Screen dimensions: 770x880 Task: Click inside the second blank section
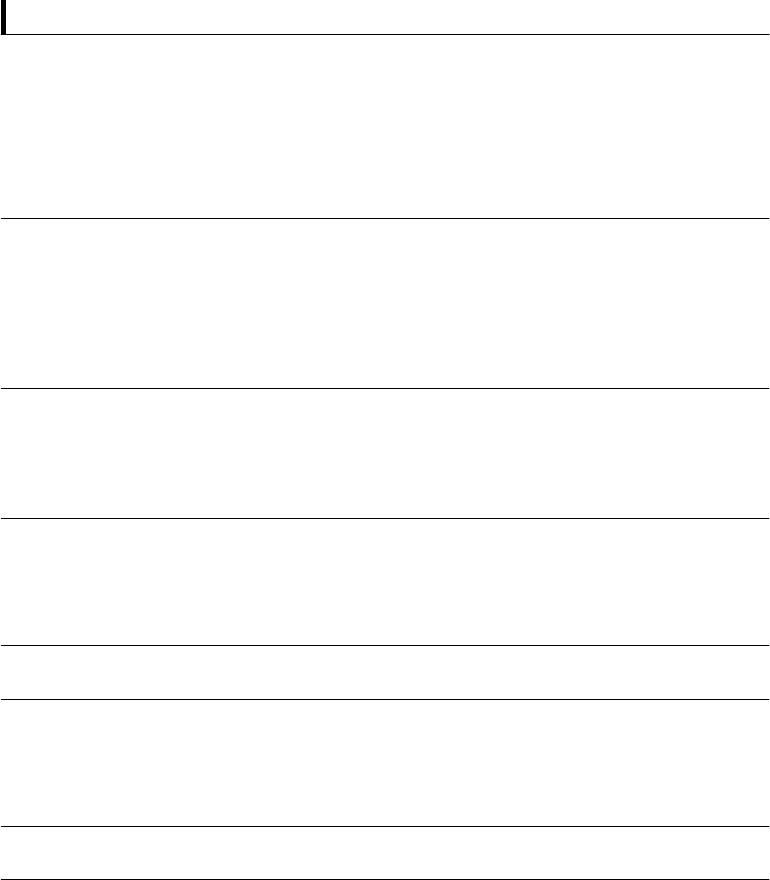coord(385,303)
